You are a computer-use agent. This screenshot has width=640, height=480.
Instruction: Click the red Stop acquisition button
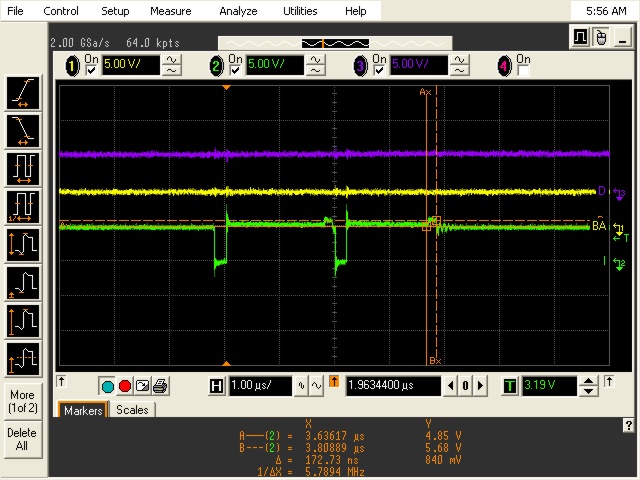click(x=125, y=386)
